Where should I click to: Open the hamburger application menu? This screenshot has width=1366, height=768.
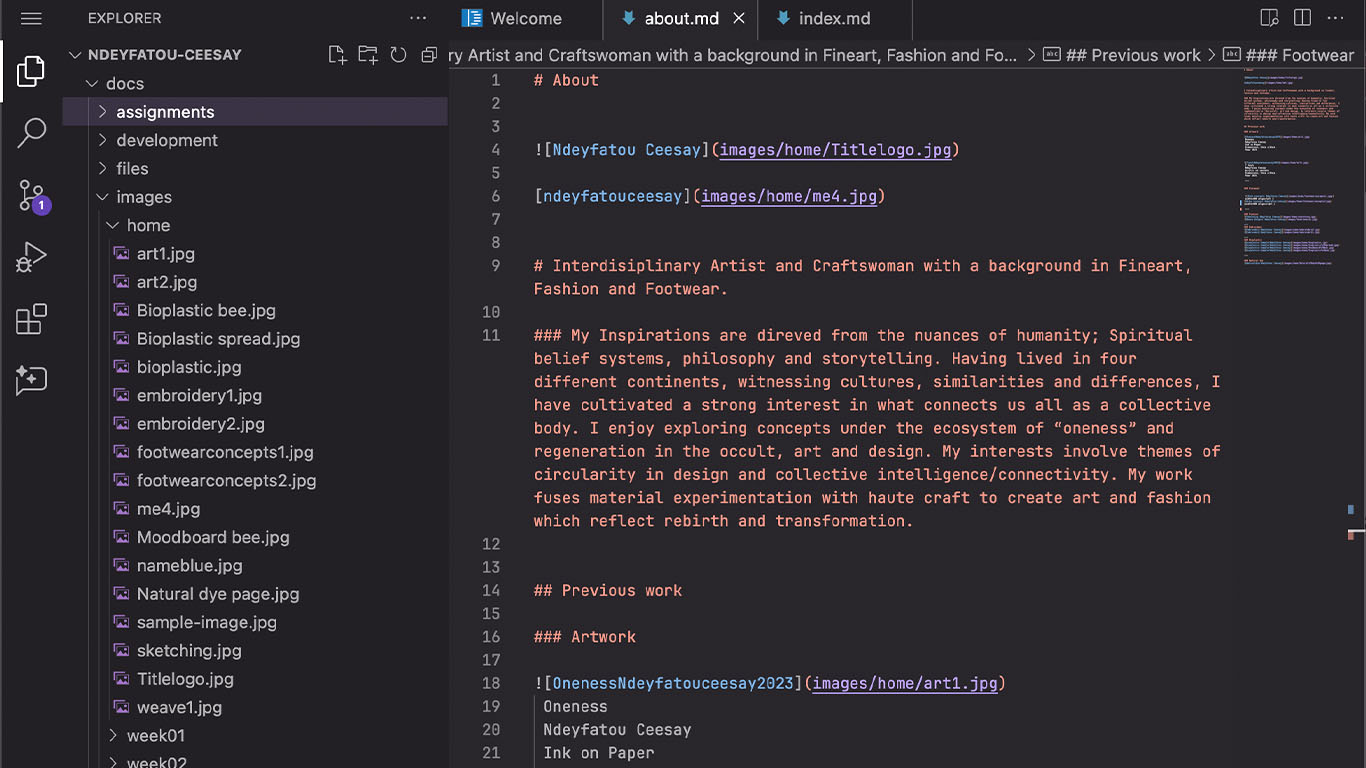(x=31, y=18)
